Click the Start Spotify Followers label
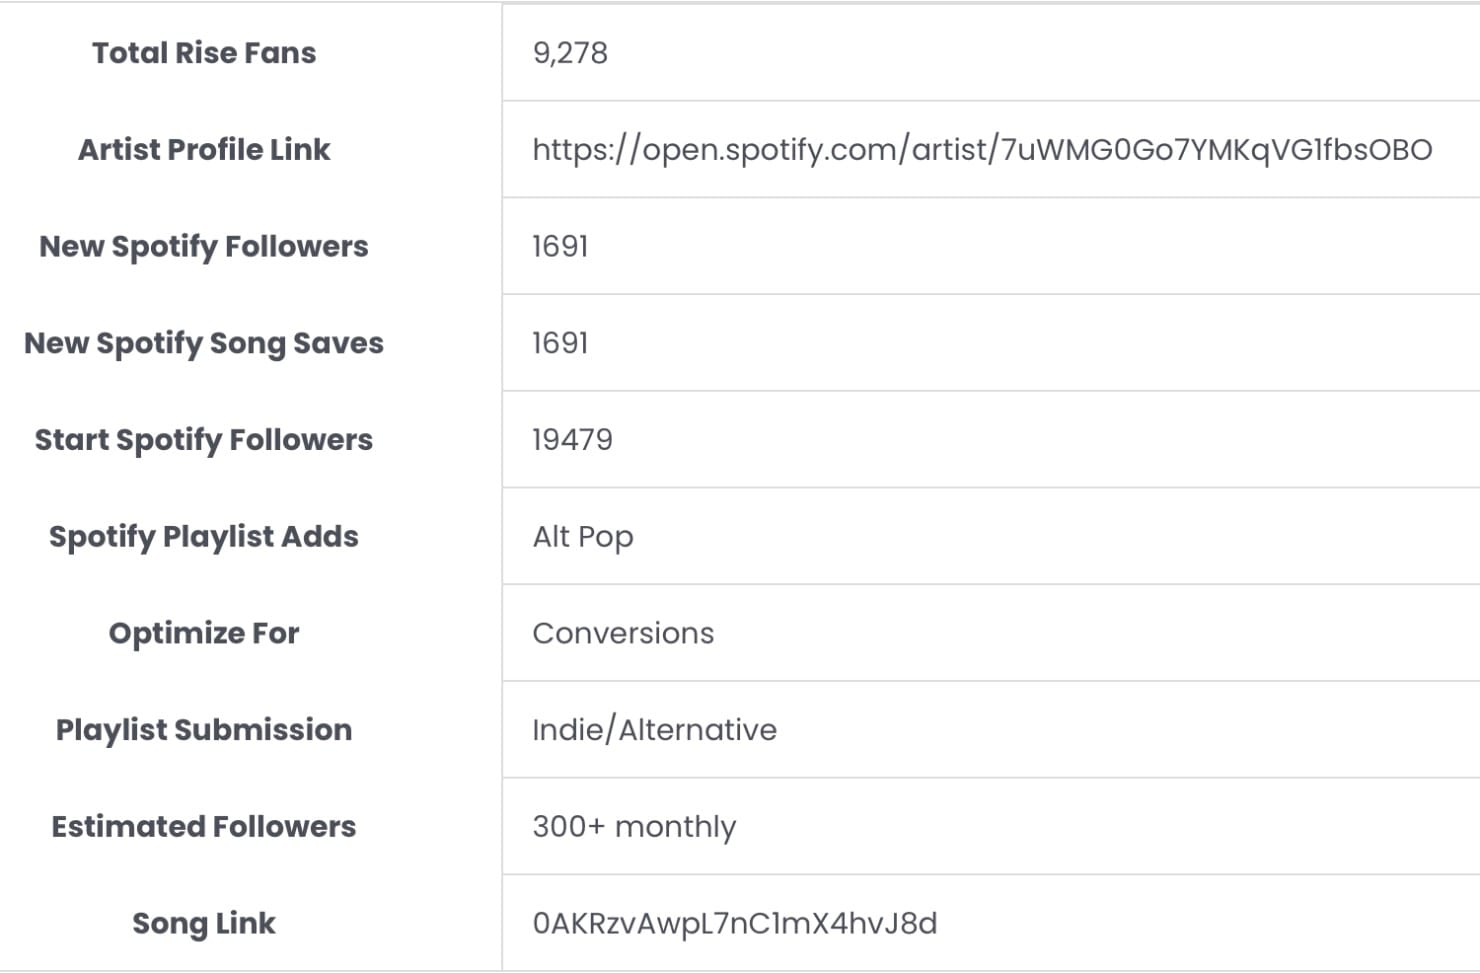 (x=204, y=440)
